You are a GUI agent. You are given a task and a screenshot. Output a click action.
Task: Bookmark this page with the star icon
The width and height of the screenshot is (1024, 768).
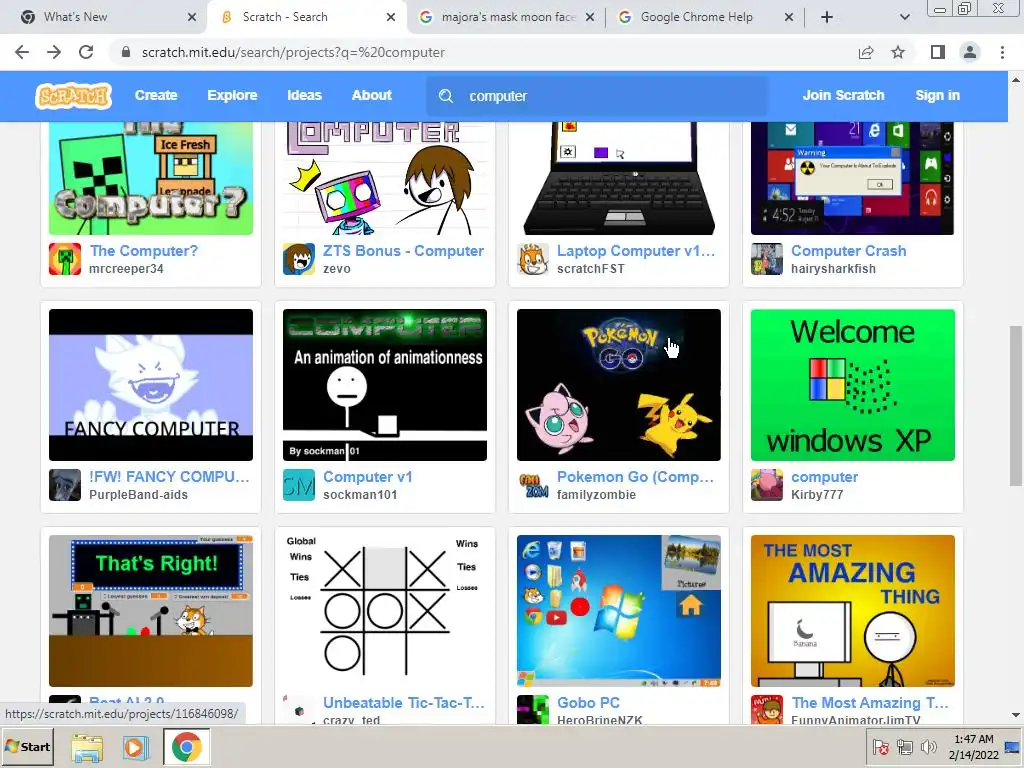898,52
